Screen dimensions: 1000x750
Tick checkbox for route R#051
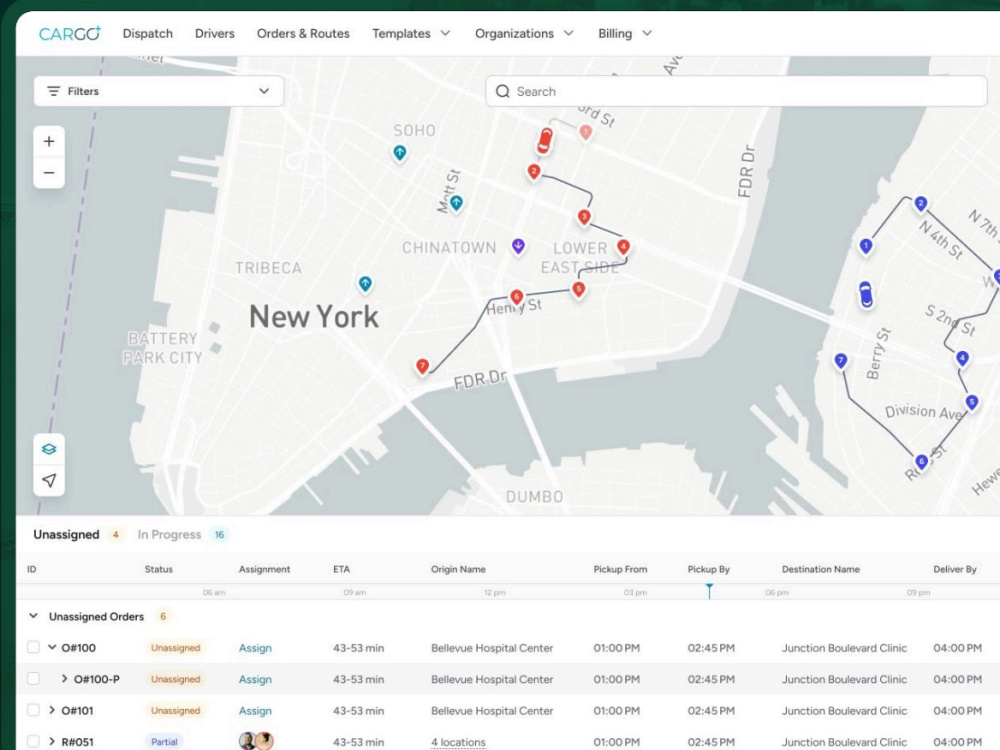(x=33, y=741)
